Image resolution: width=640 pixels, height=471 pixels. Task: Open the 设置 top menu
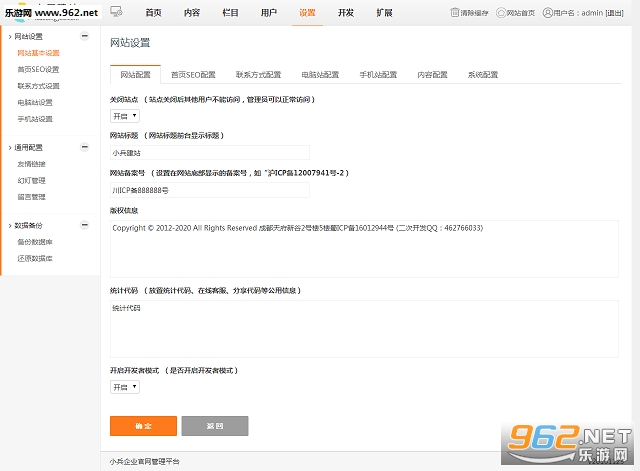pyautogui.click(x=307, y=13)
